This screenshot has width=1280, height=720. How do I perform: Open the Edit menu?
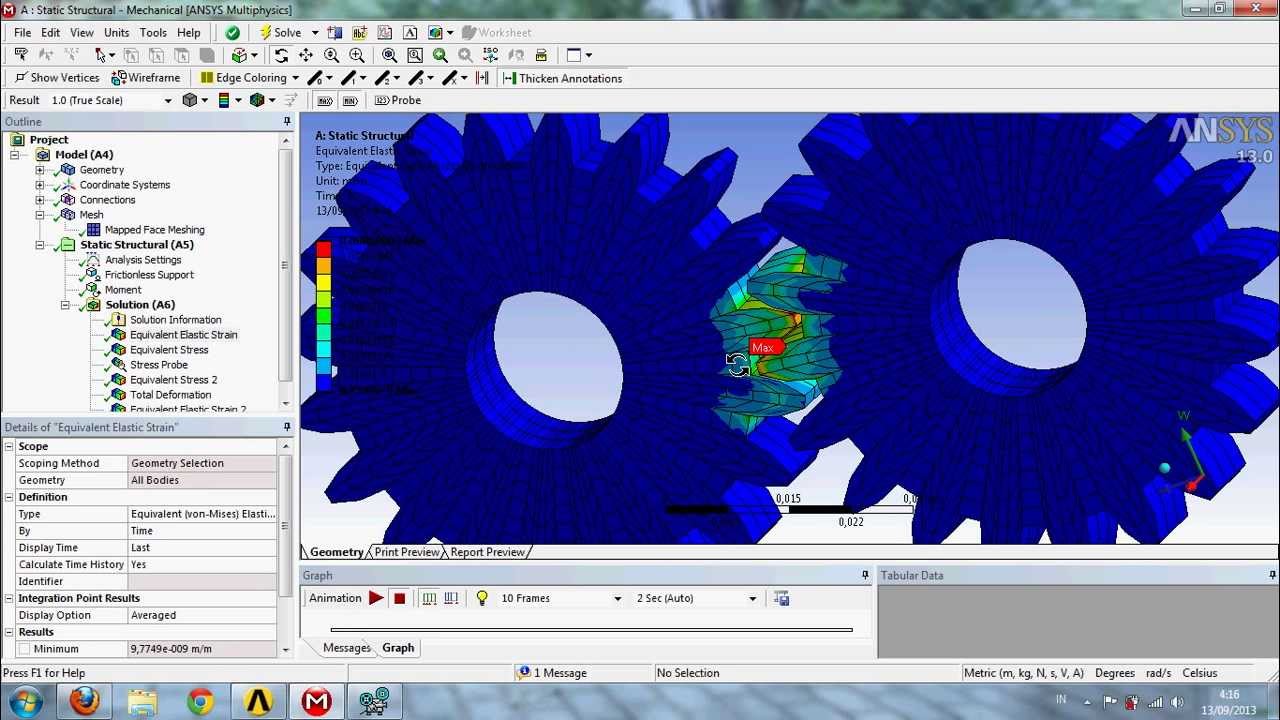point(50,32)
